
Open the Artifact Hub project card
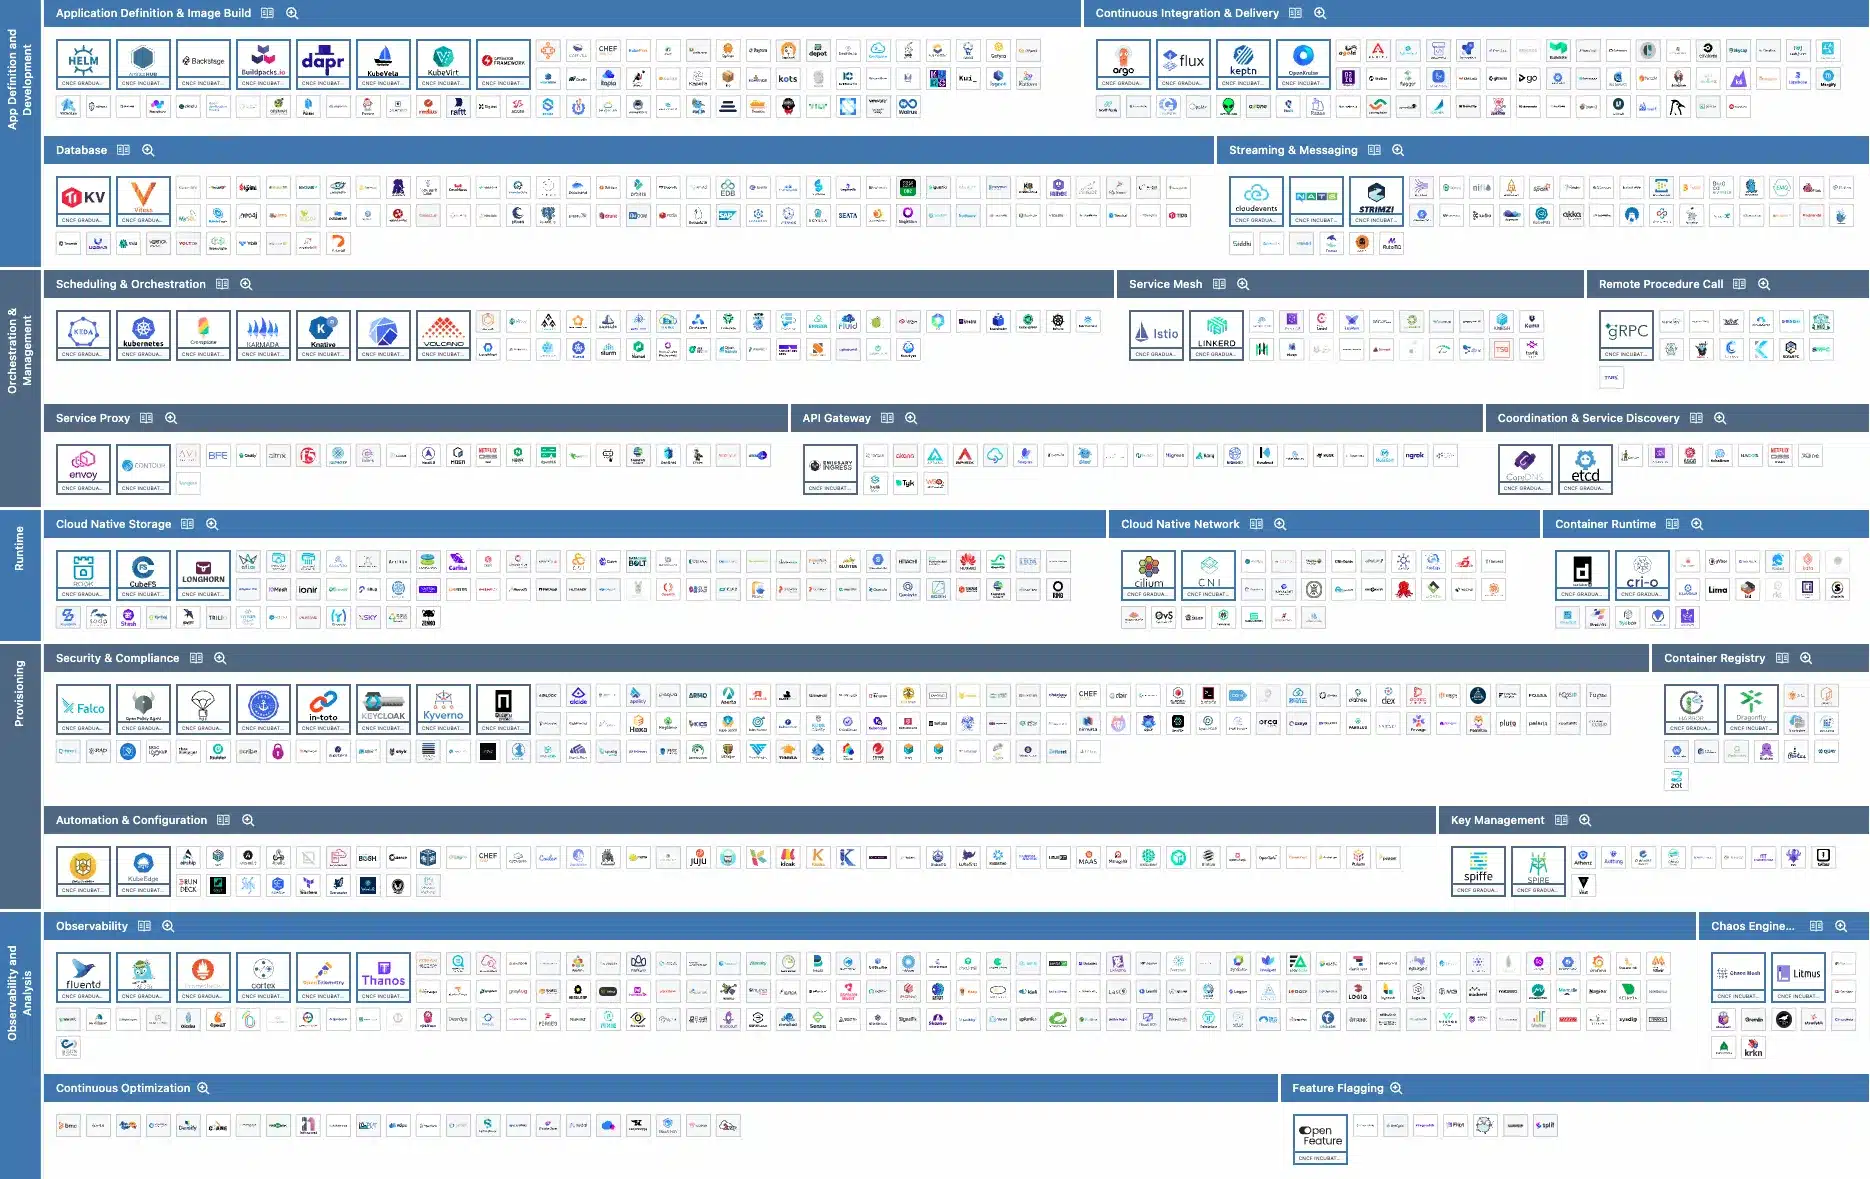(x=143, y=64)
